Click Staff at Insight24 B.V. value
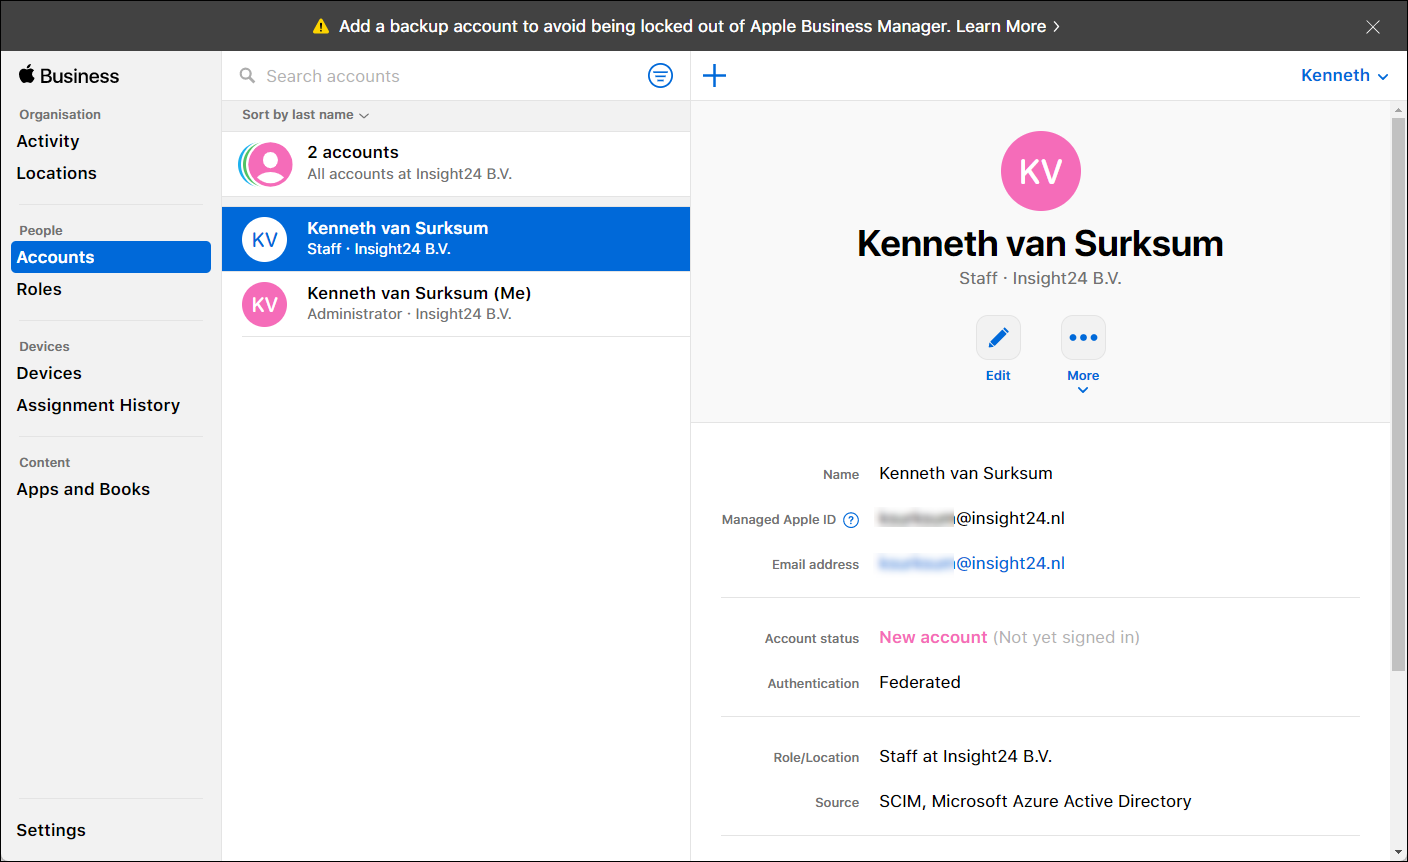 [x=966, y=756]
